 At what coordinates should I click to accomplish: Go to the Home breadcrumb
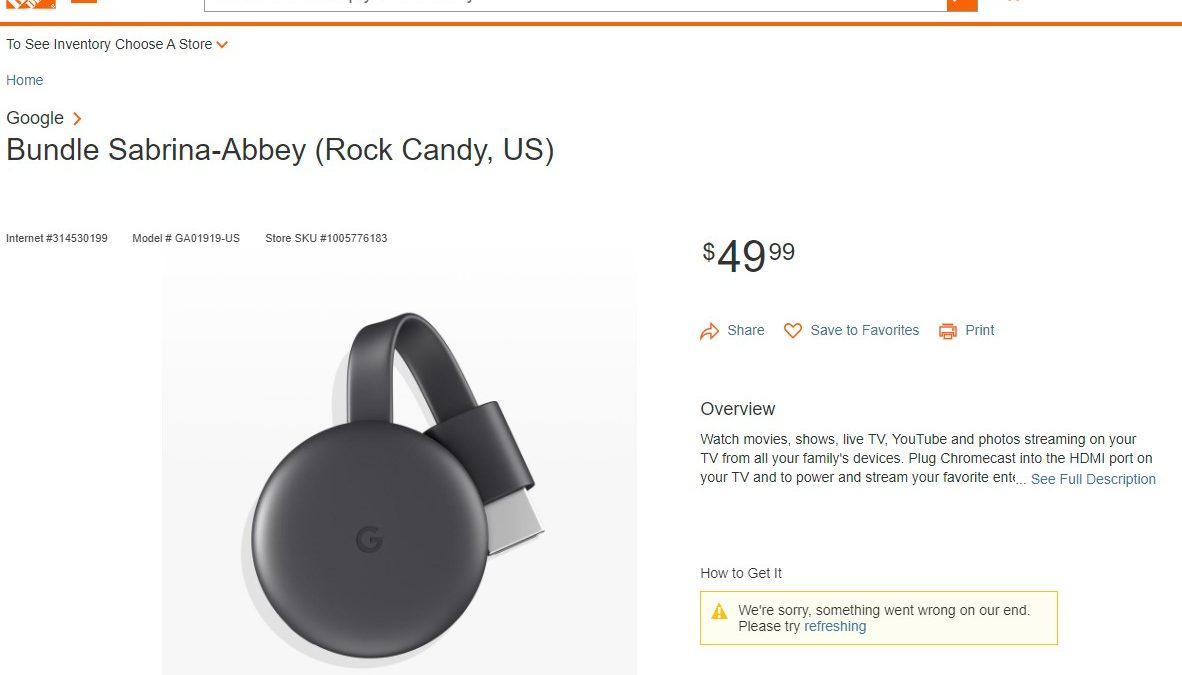click(25, 80)
